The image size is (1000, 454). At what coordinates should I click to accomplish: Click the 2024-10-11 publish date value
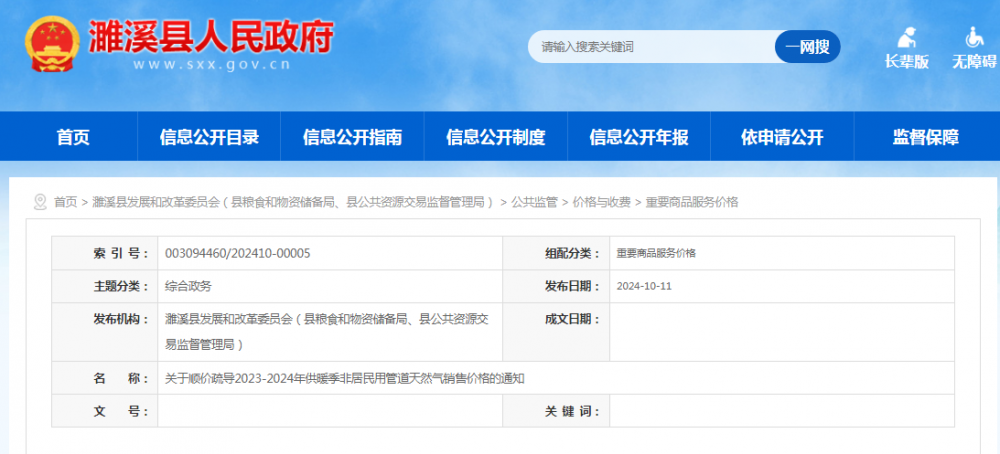tap(644, 286)
